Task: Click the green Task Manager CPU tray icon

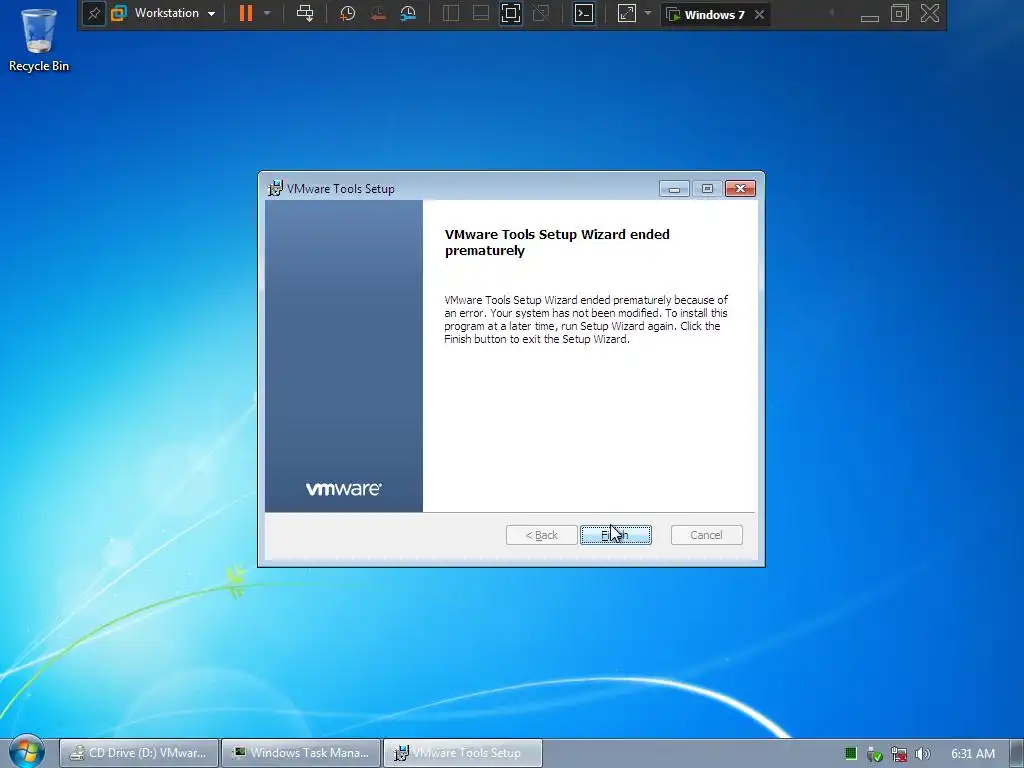Action: 850,754
